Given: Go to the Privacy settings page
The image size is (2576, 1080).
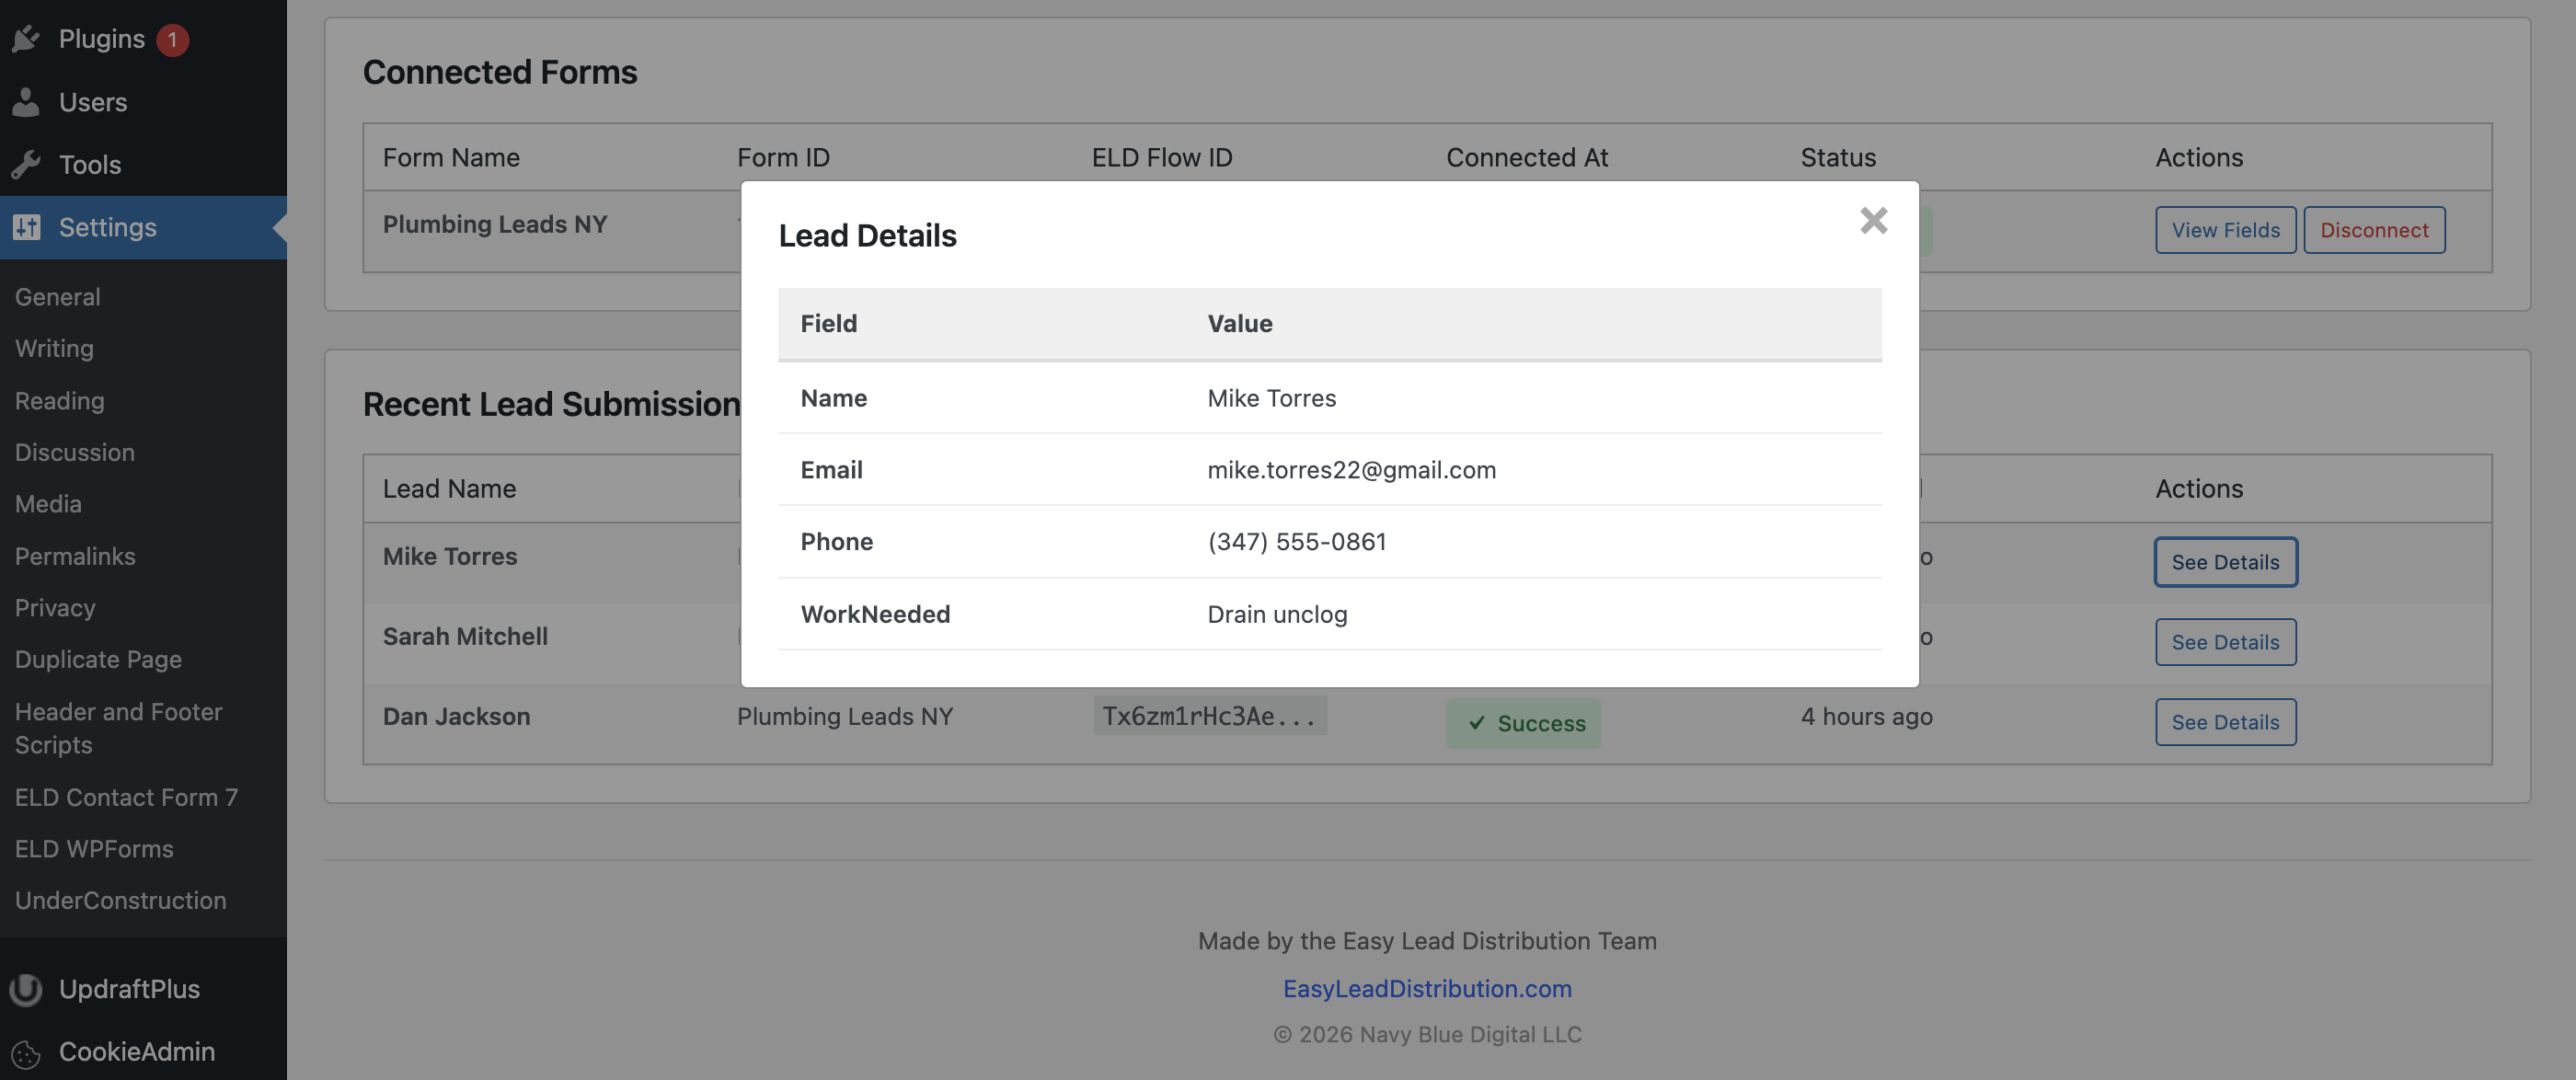Looking at the screenshot, I should point(54,607).
